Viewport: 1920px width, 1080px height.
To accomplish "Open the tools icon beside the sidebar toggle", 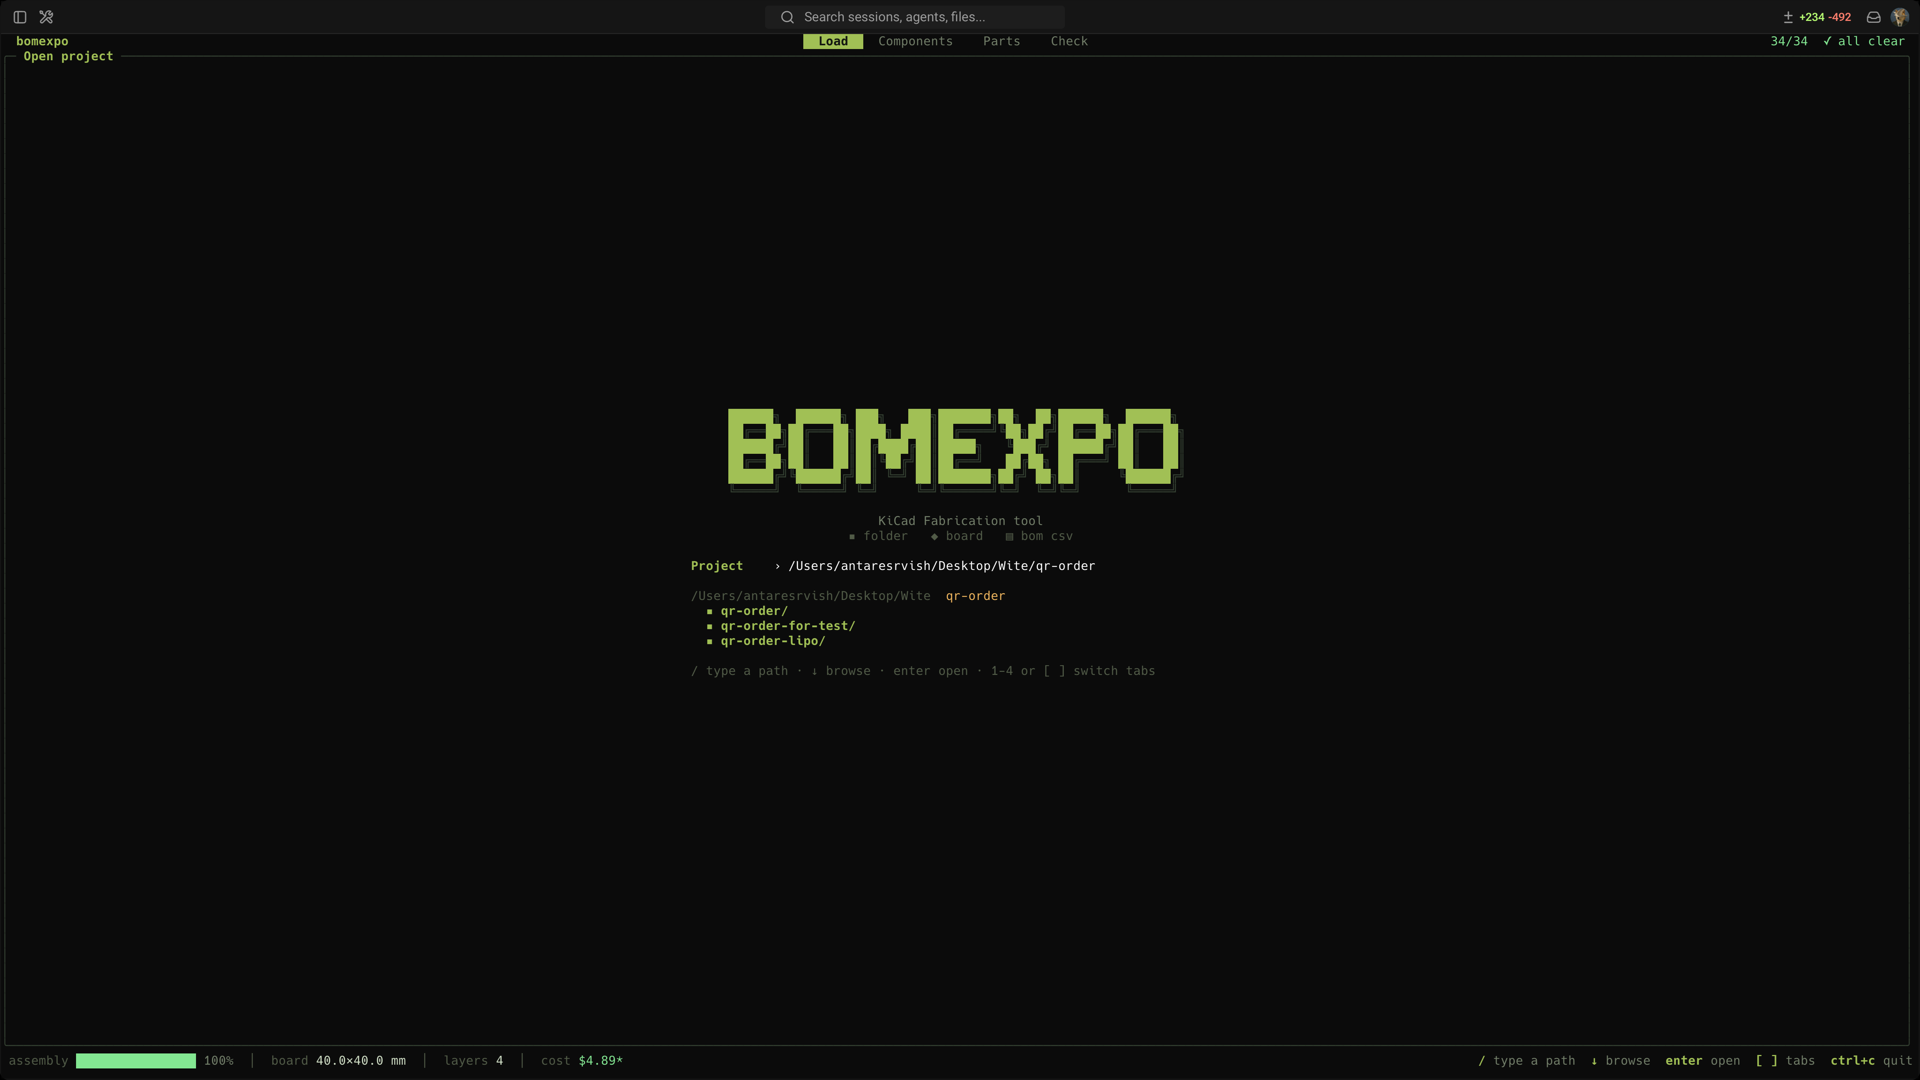I will coord(46,17).
